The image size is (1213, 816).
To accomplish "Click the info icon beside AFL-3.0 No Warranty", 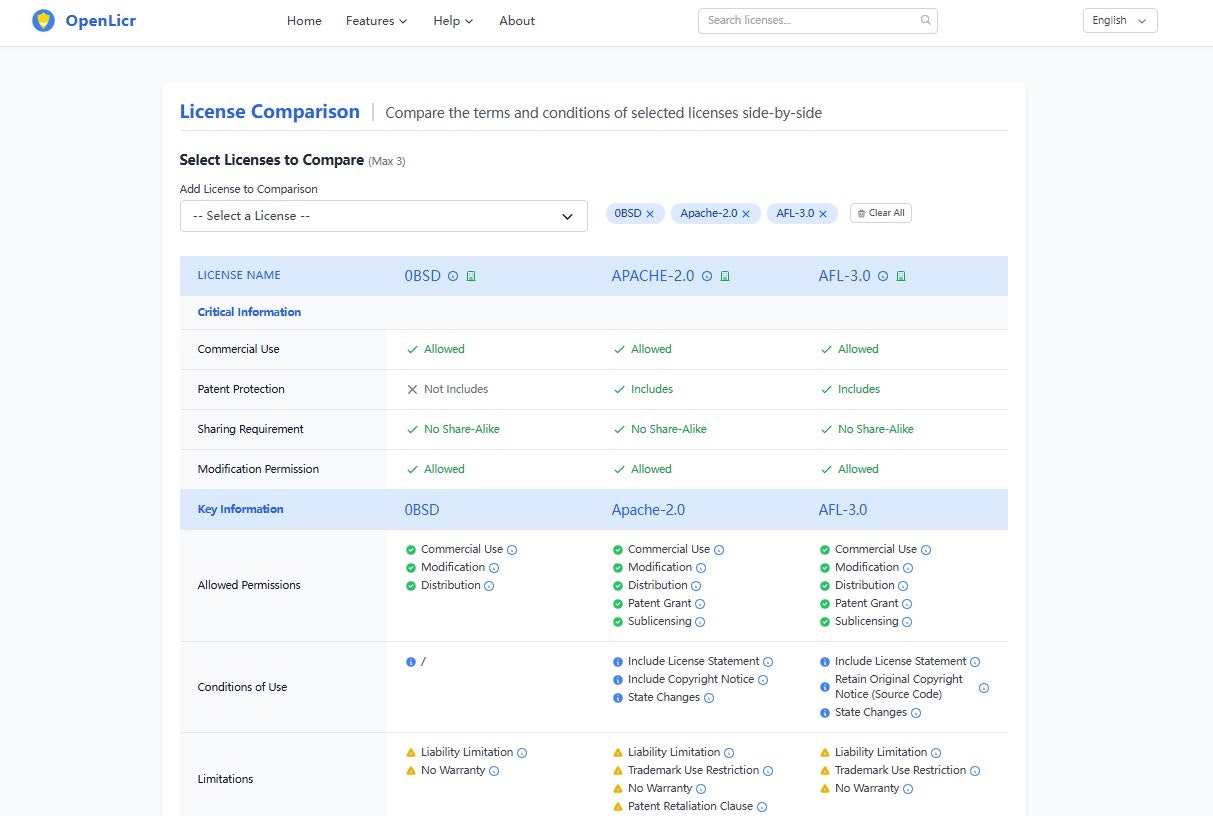I will click(908, 789).
